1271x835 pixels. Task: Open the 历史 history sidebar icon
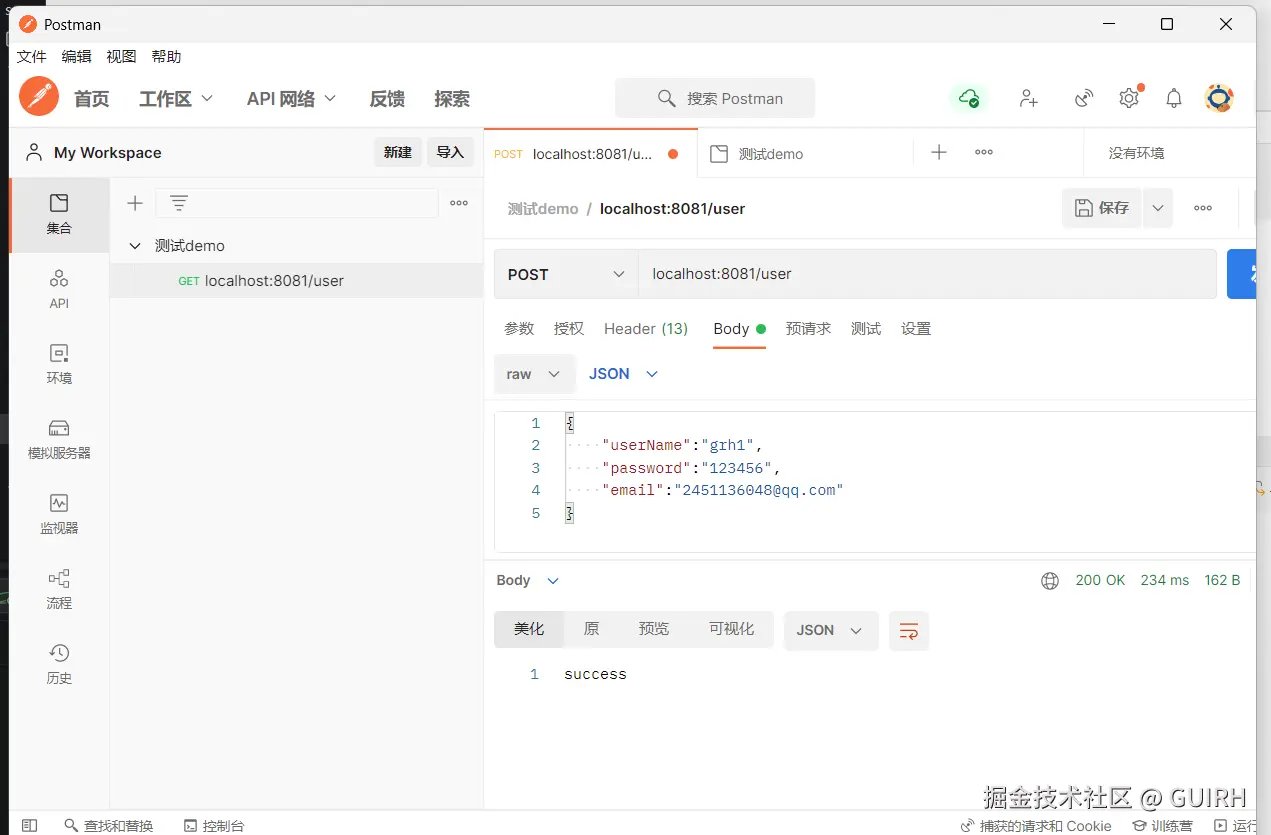59,664
